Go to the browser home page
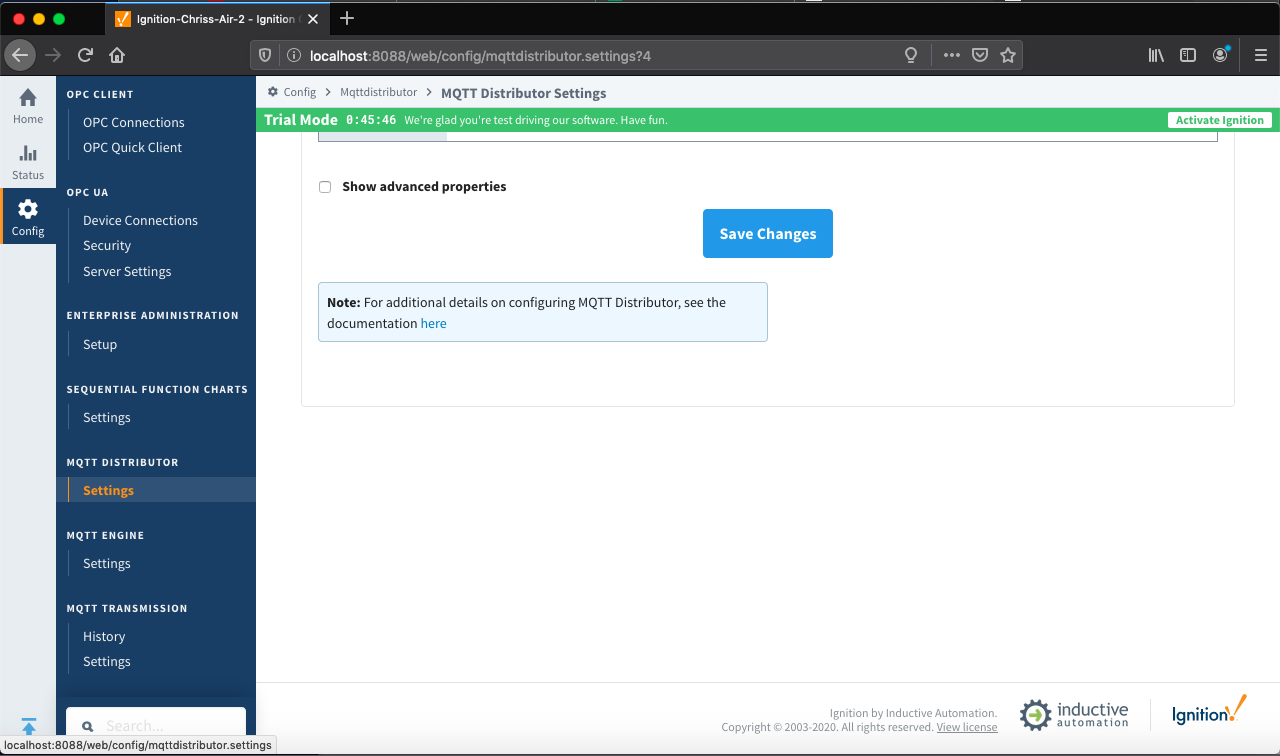The image size is (1280, 756). 117,55
